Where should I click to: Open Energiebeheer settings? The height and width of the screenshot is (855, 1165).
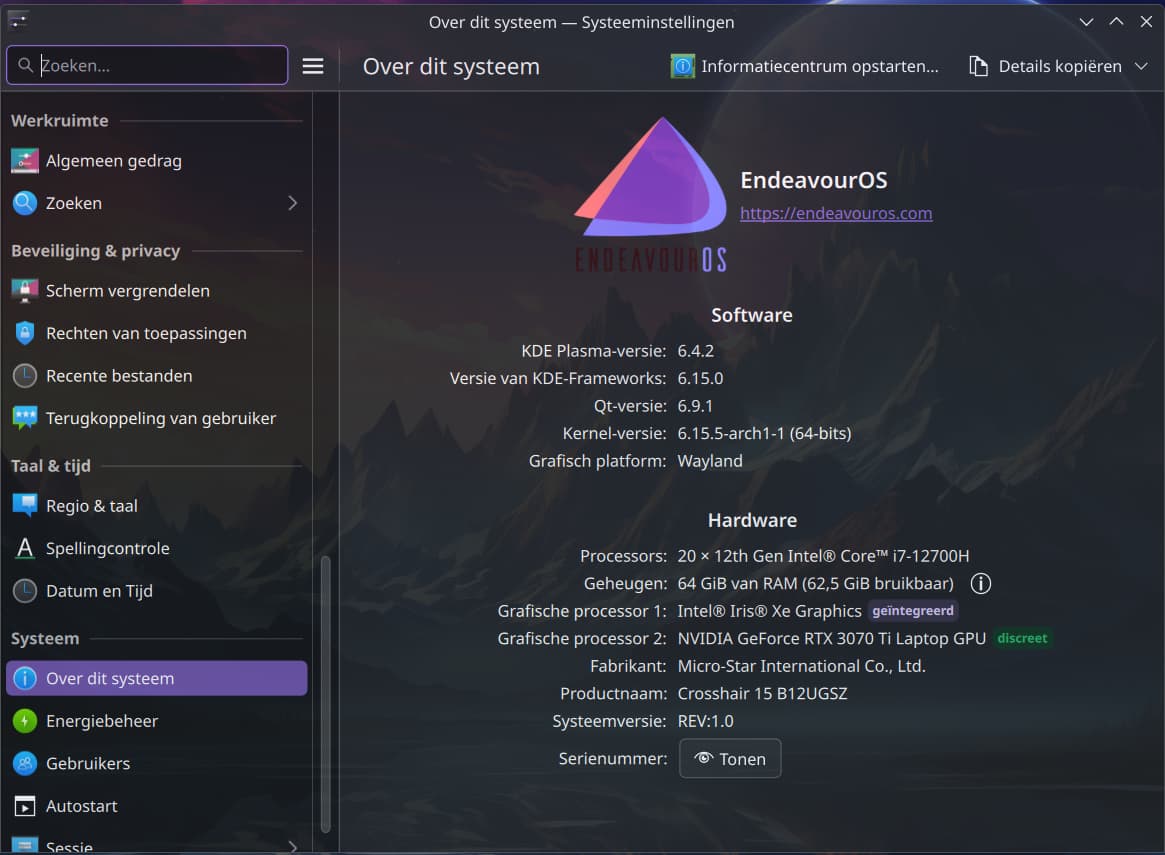[156, 721]
